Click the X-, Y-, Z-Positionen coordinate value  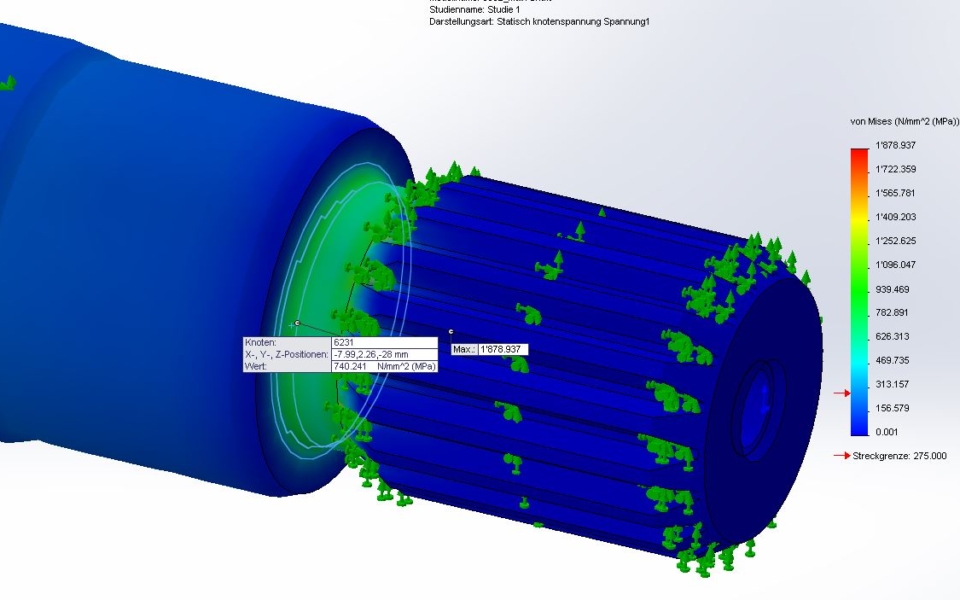383,355
